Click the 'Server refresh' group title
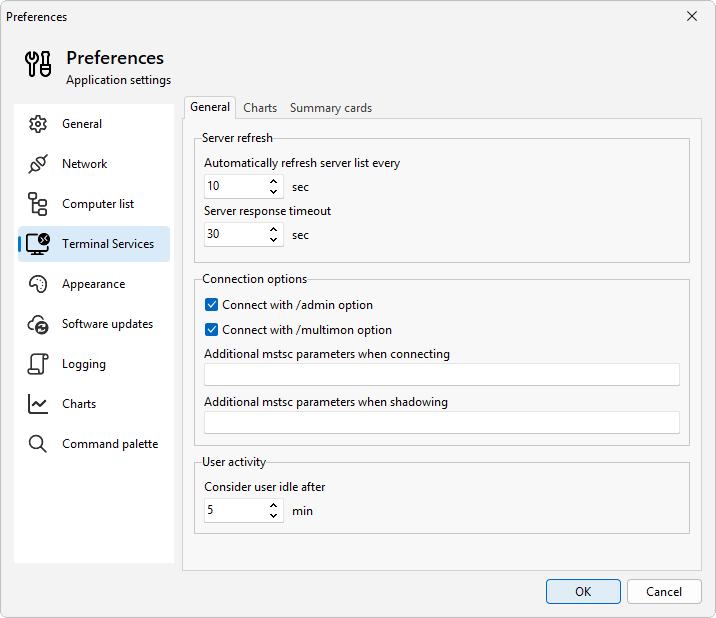 point(237,138)
